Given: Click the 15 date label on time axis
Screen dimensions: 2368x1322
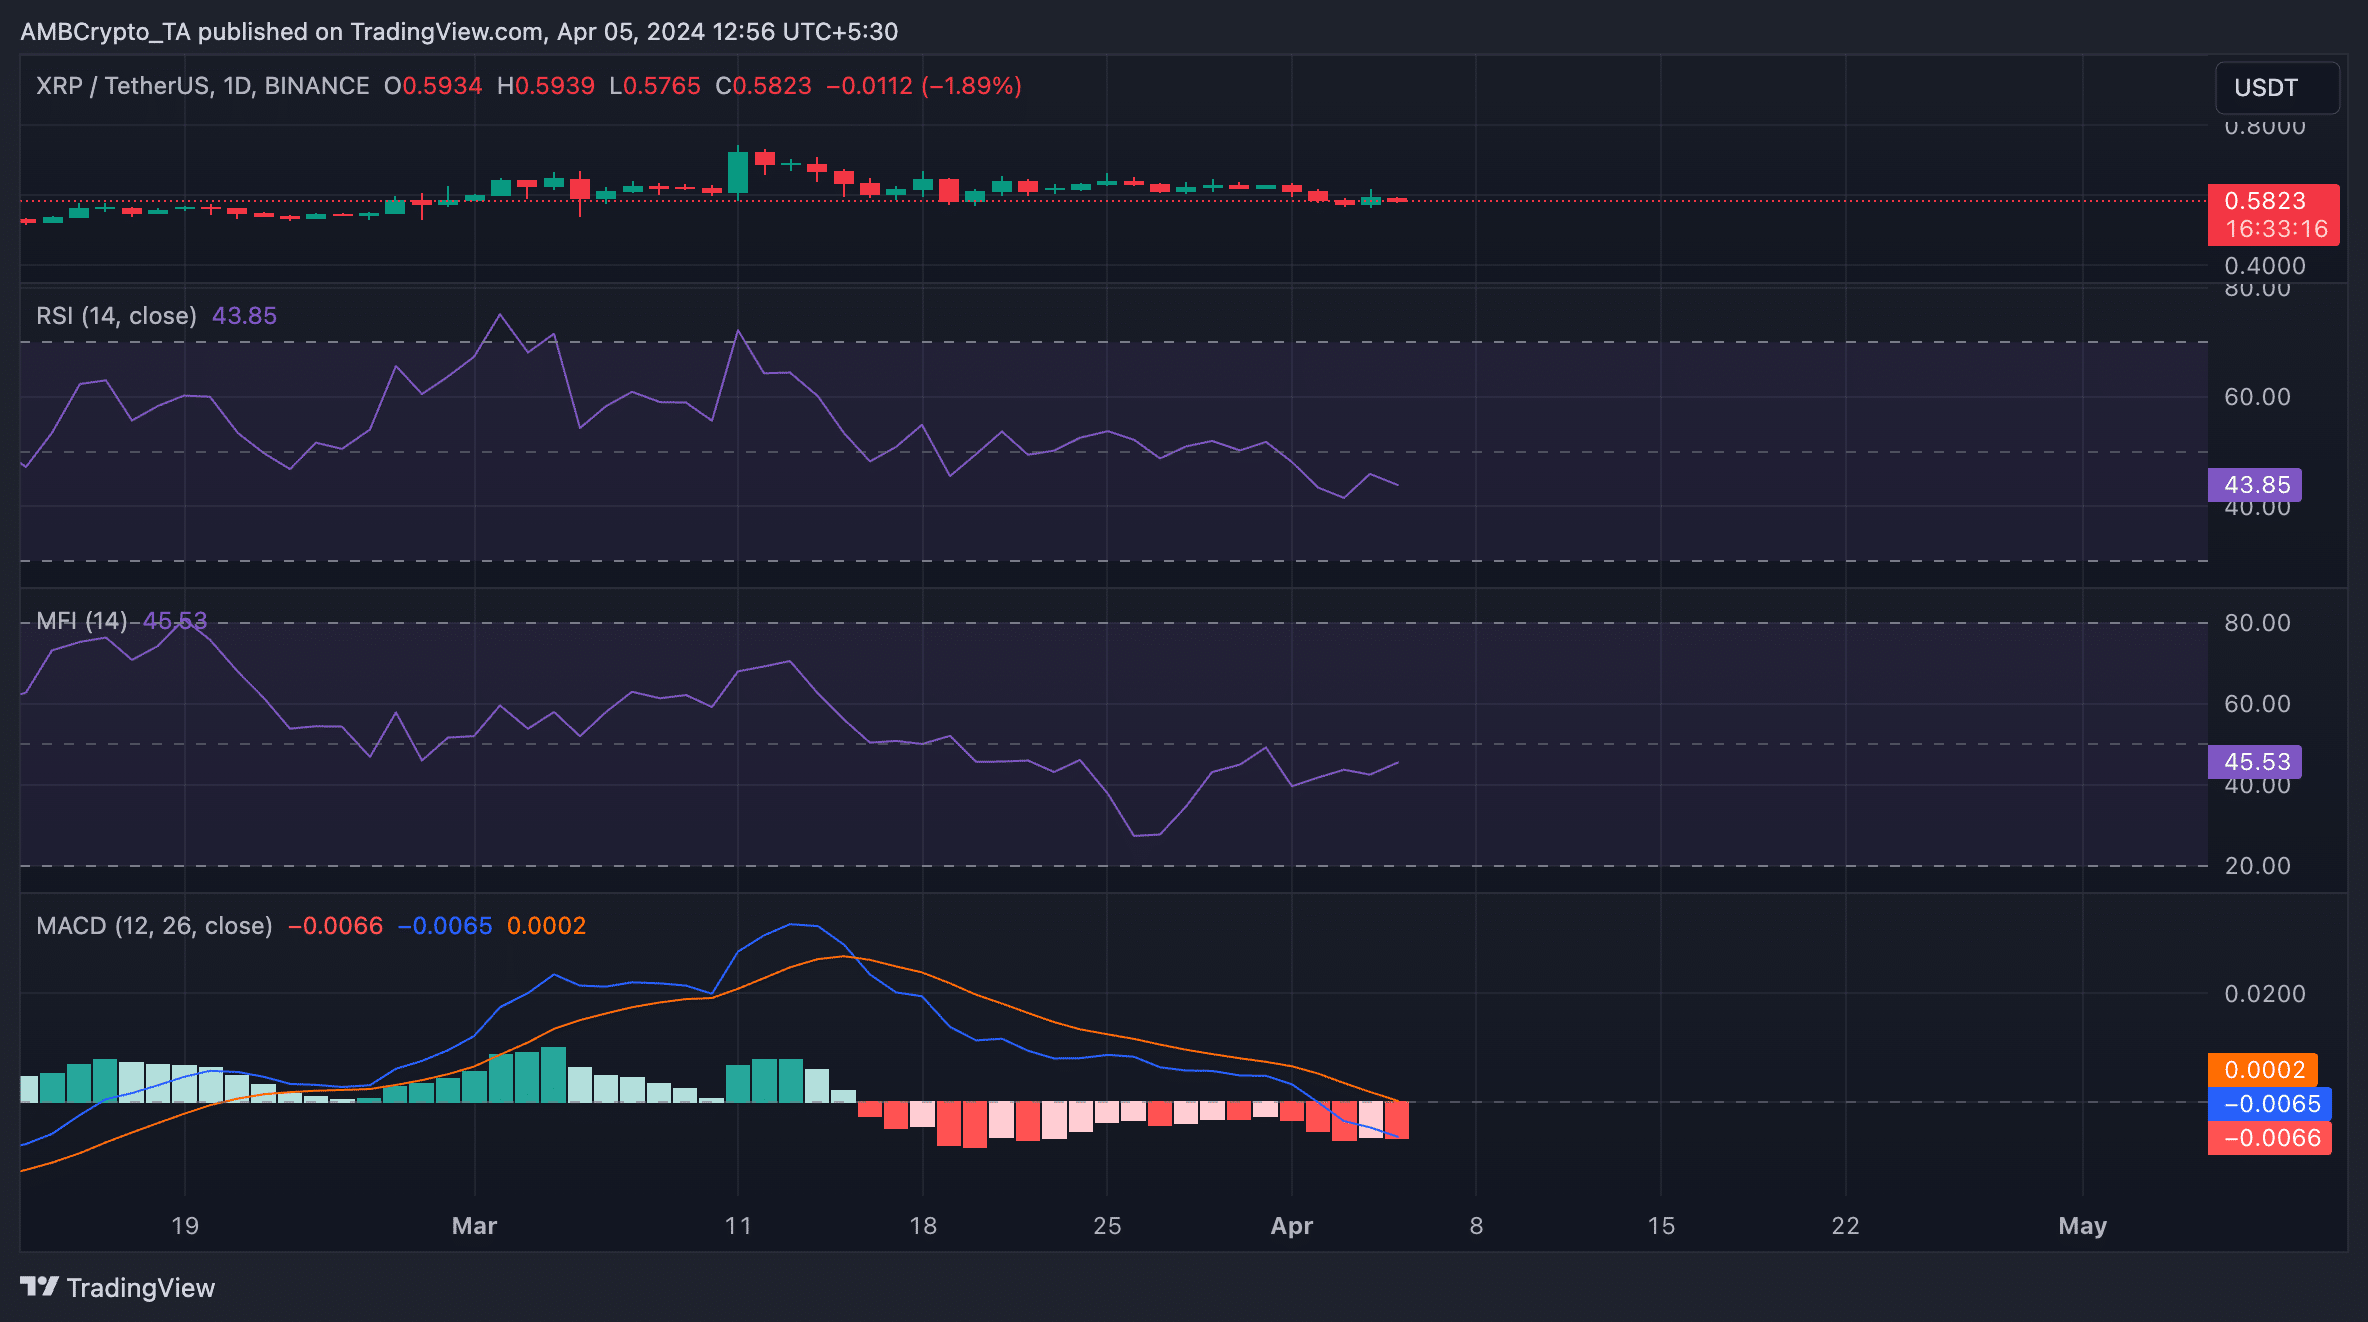Looking at the screenshot, I should (1661, 1226).
